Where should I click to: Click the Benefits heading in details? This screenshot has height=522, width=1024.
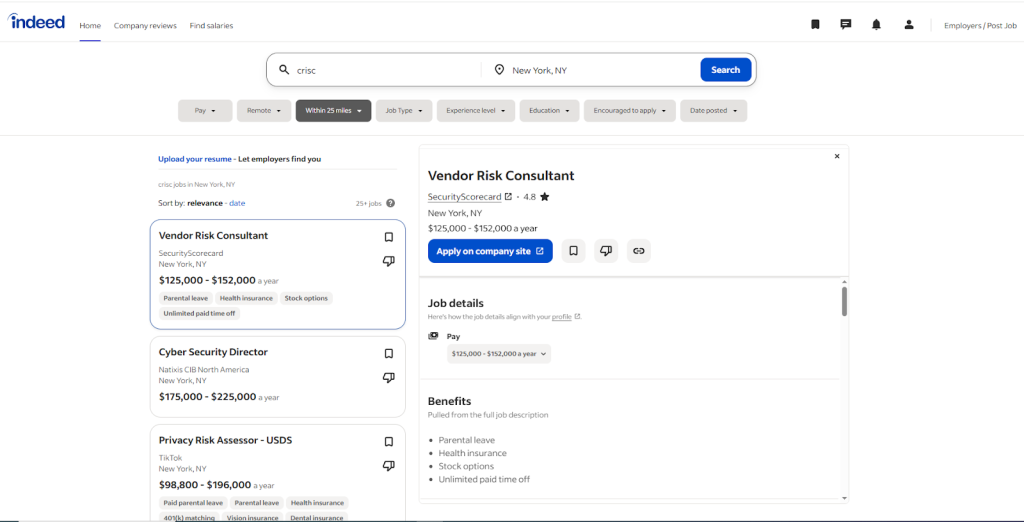(449, 401)
